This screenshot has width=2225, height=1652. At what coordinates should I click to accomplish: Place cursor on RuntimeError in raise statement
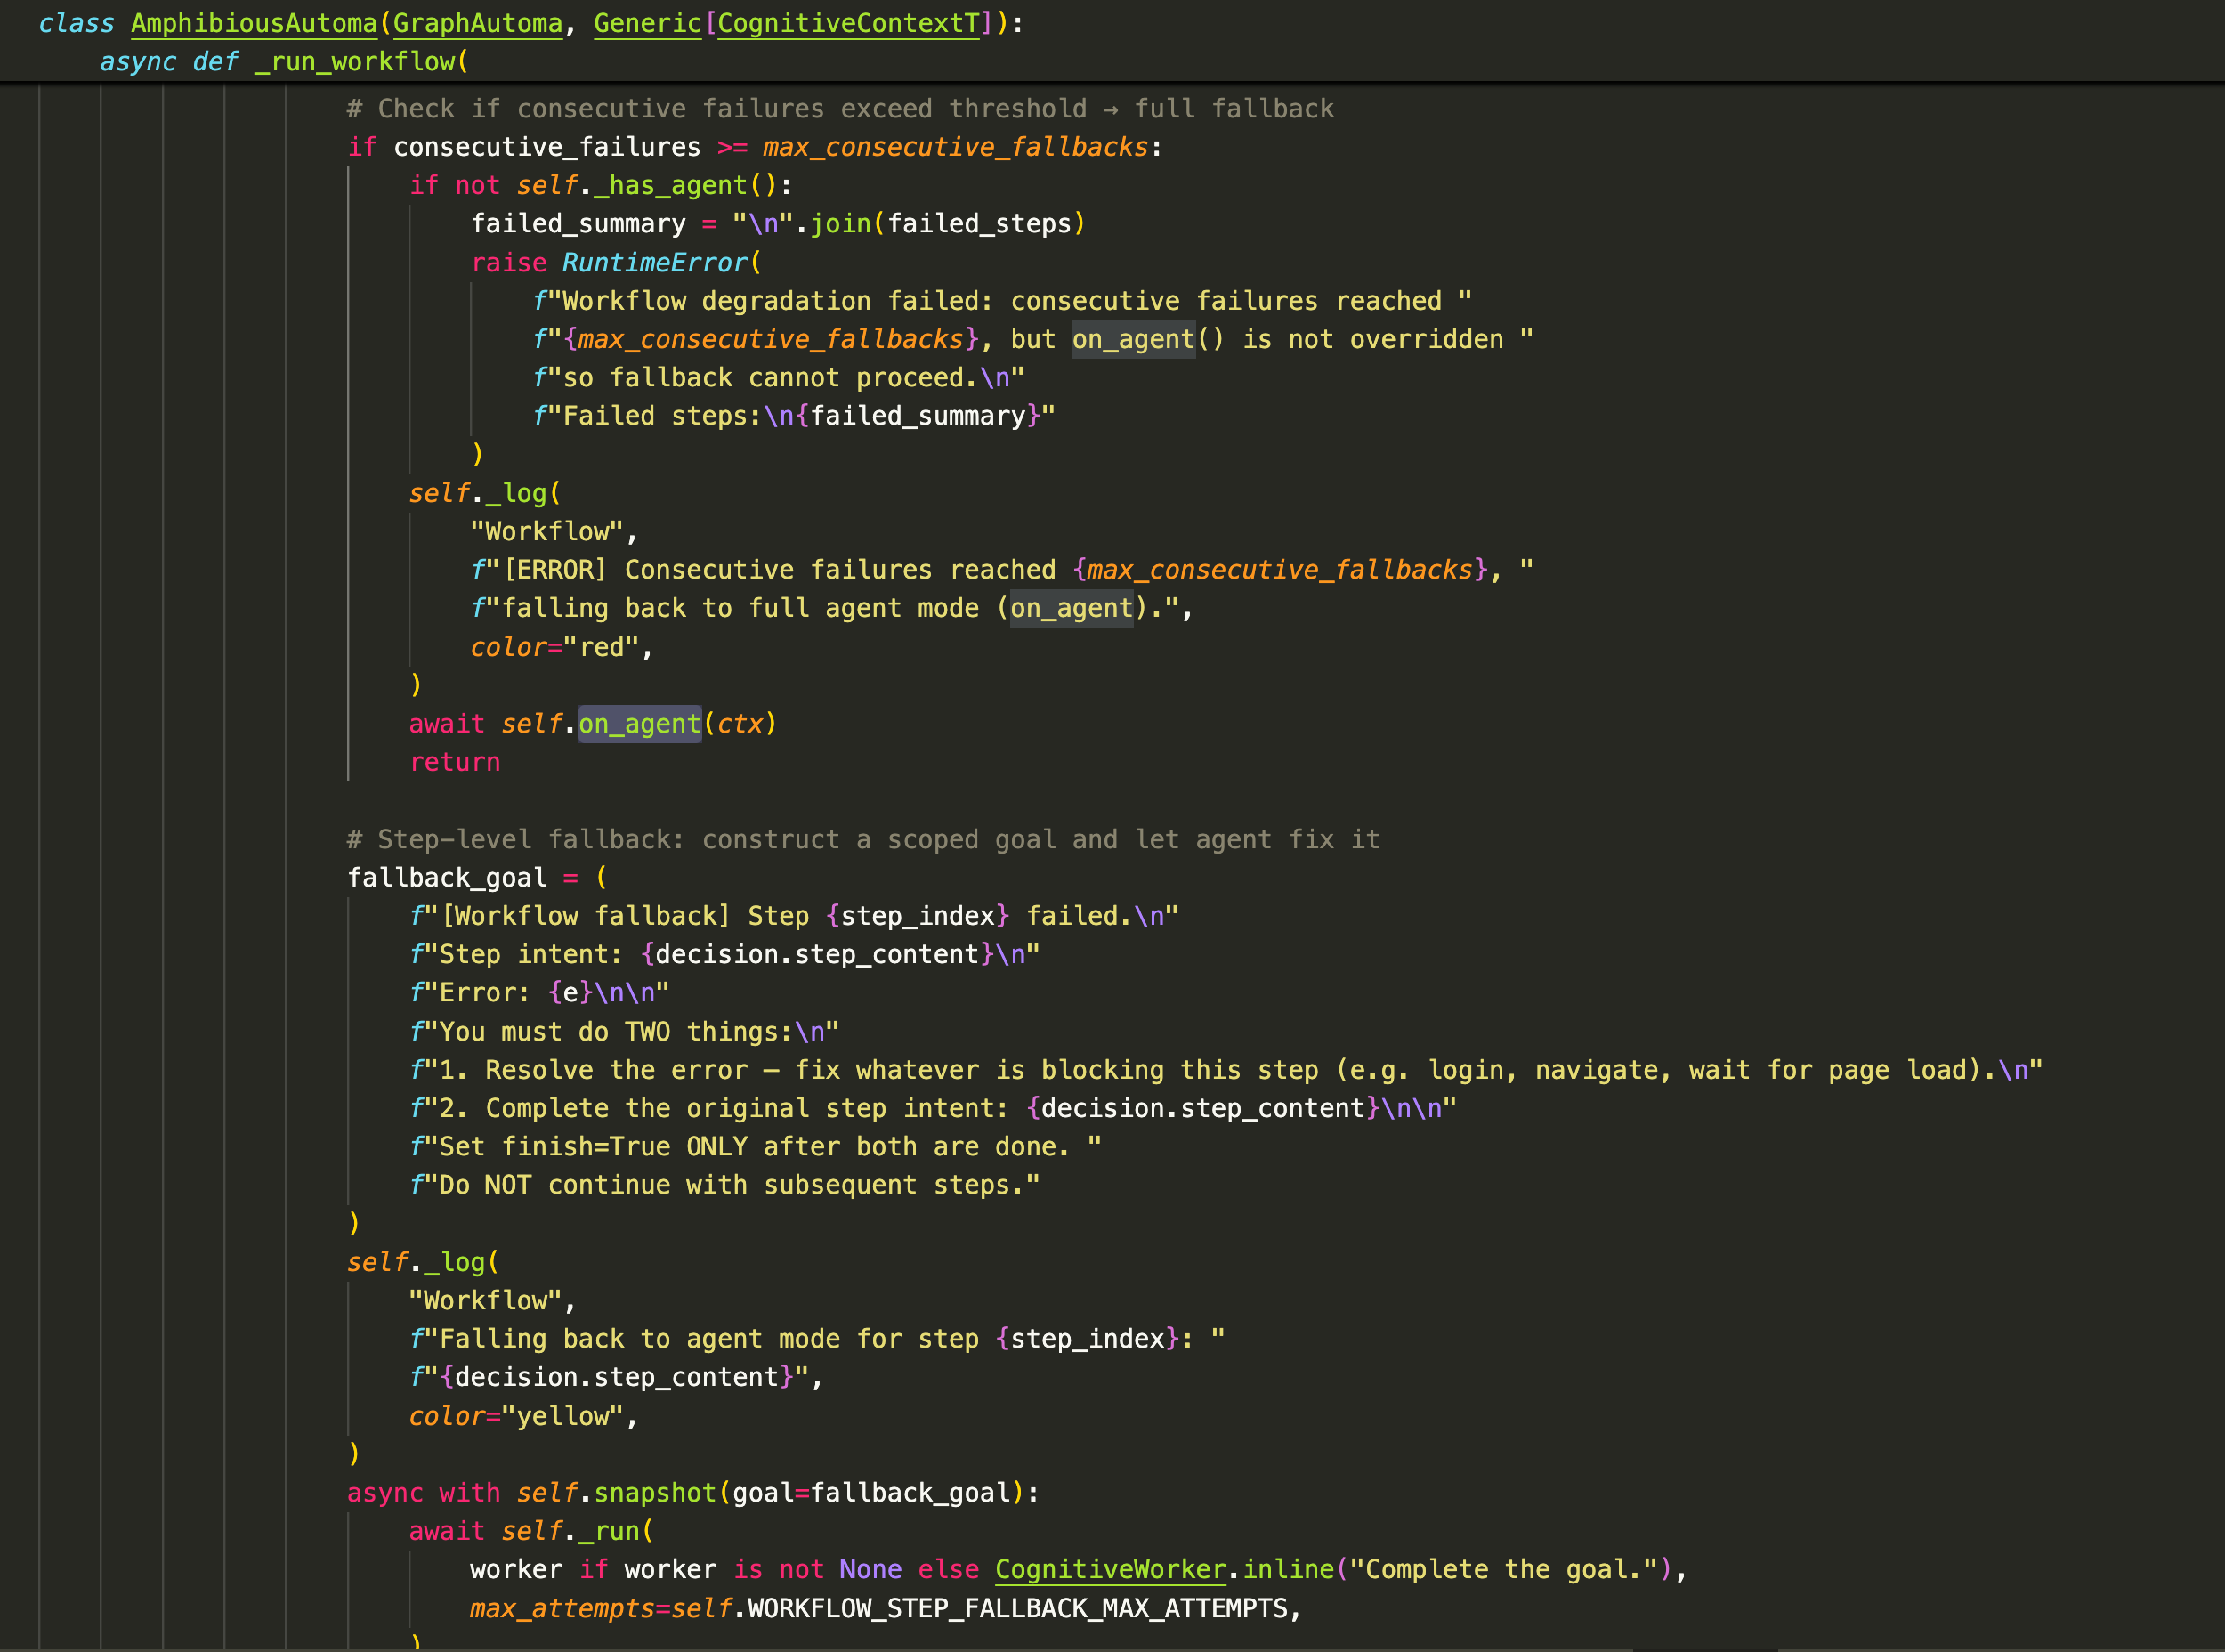click(655, 262)
